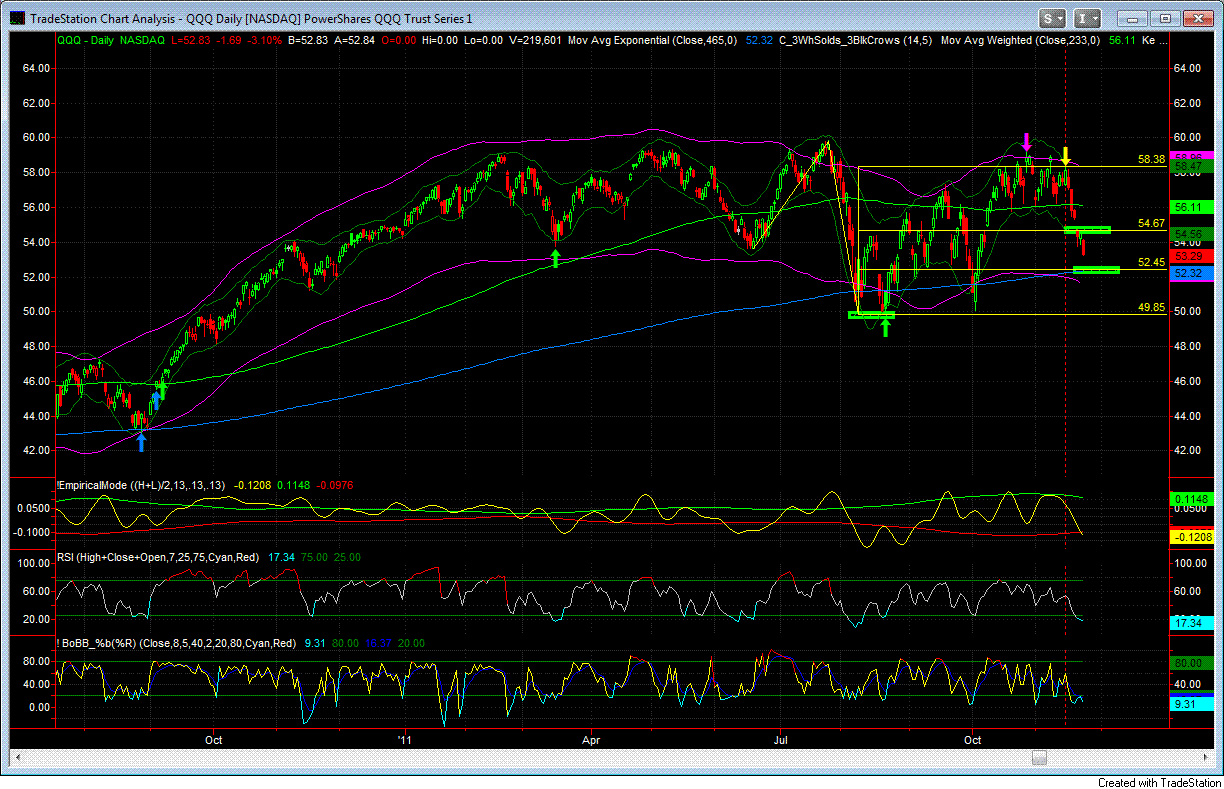
Task: Click the "'11" year label on time axis
Action: tap(404, 741)
